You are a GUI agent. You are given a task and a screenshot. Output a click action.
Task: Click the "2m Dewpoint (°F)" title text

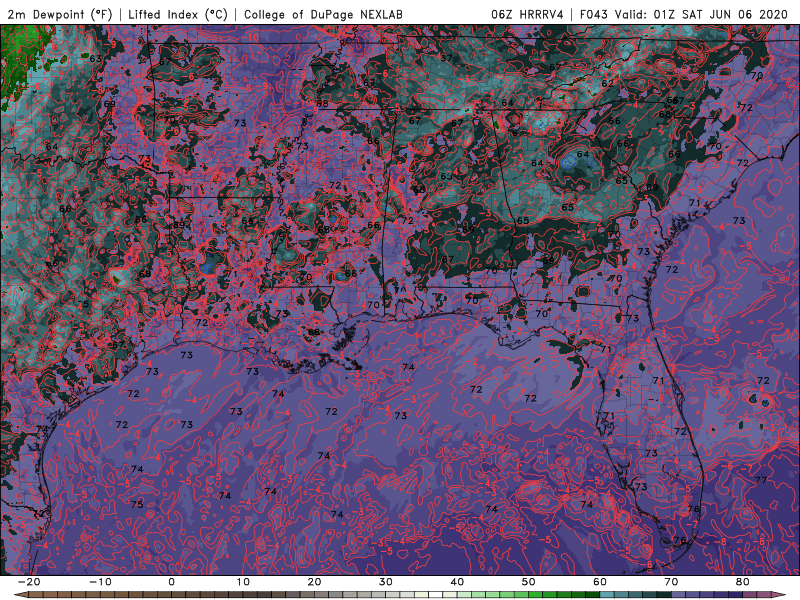[x=60, y=14]
